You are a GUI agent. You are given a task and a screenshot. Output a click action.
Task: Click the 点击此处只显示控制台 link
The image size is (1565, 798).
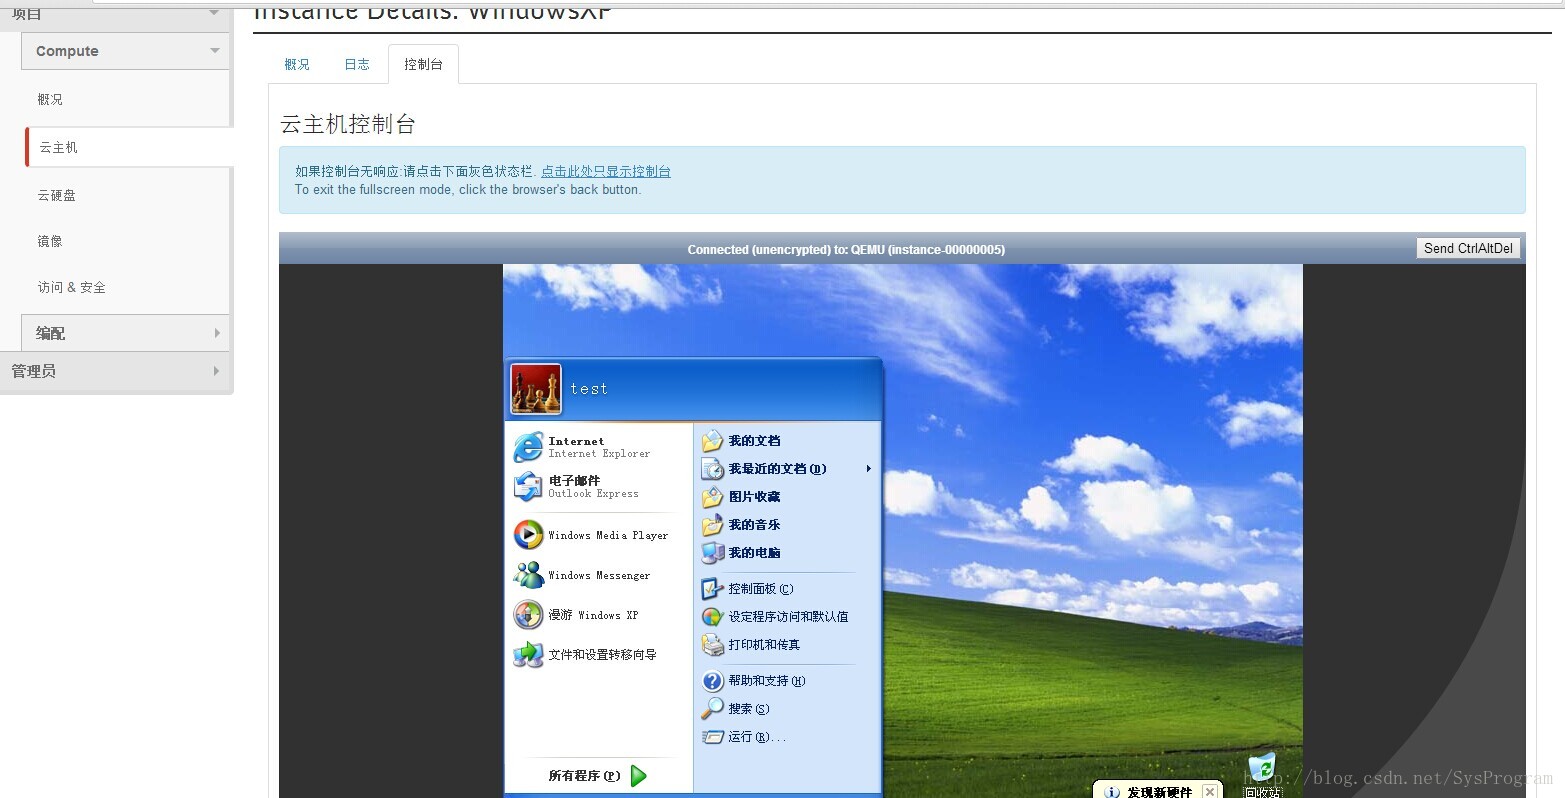click(x=606, y=171)
